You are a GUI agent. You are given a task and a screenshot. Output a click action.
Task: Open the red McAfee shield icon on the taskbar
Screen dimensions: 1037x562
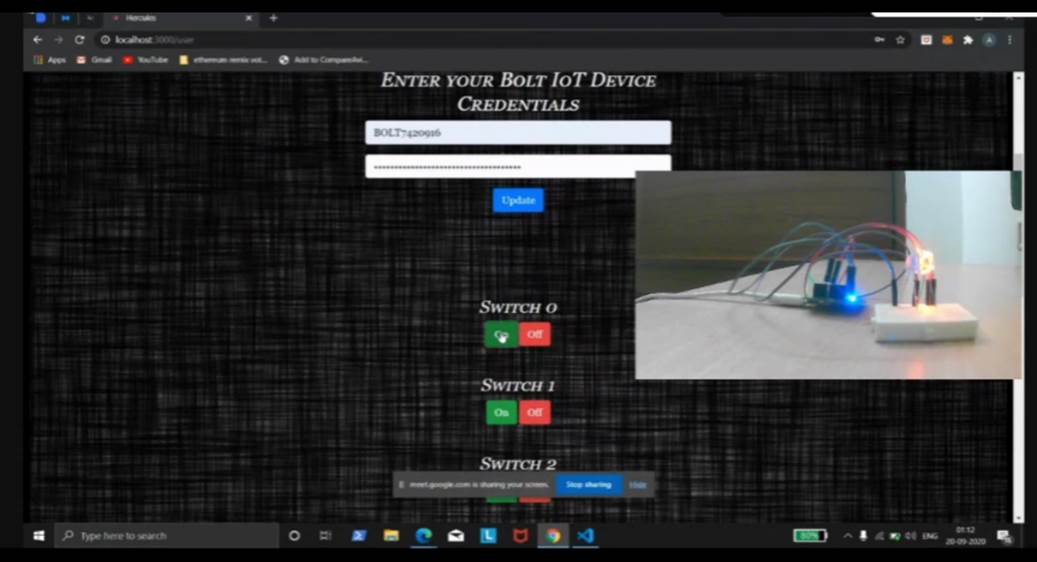(x=520, y=536)
